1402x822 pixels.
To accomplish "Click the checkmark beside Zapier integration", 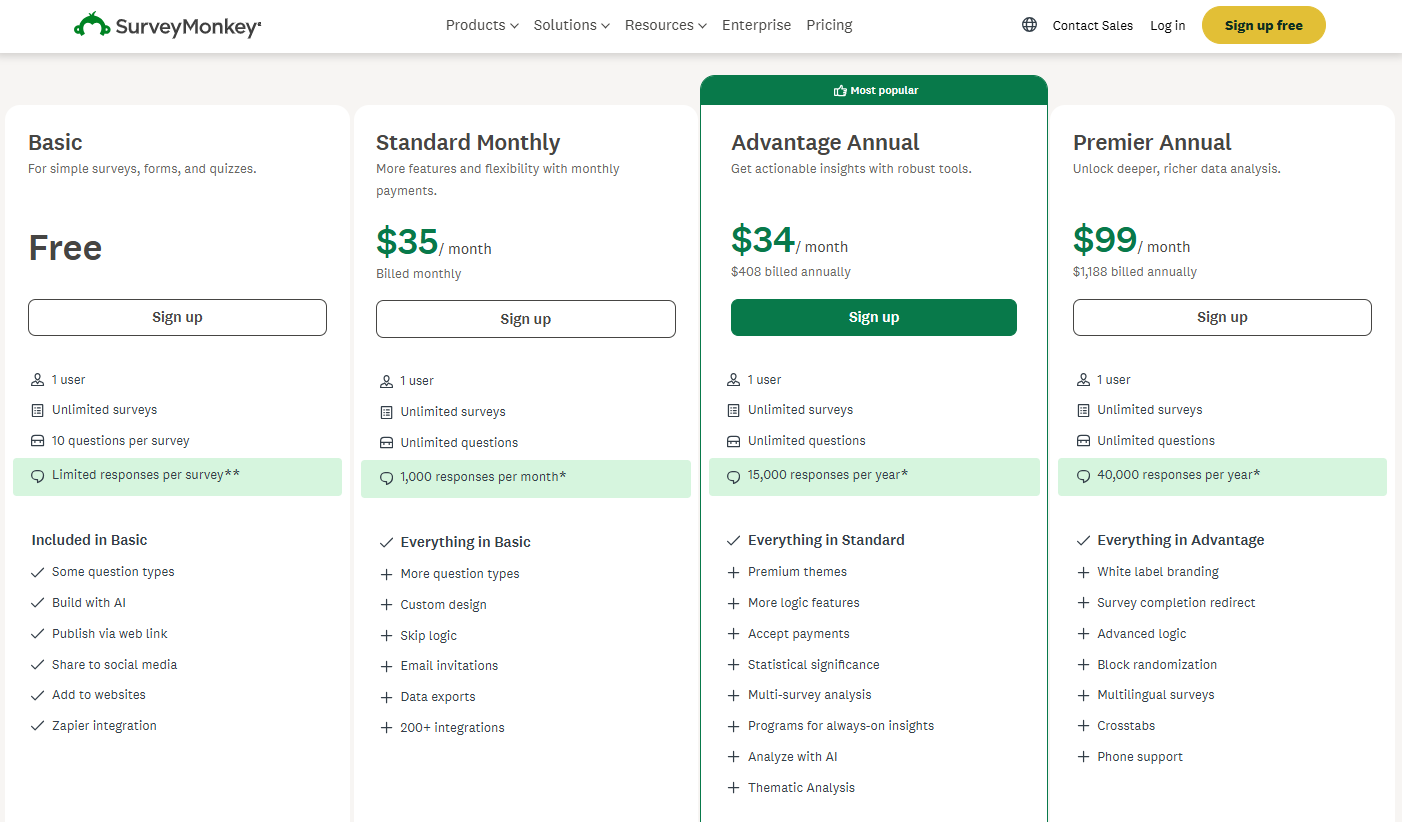I will point(37,726).
